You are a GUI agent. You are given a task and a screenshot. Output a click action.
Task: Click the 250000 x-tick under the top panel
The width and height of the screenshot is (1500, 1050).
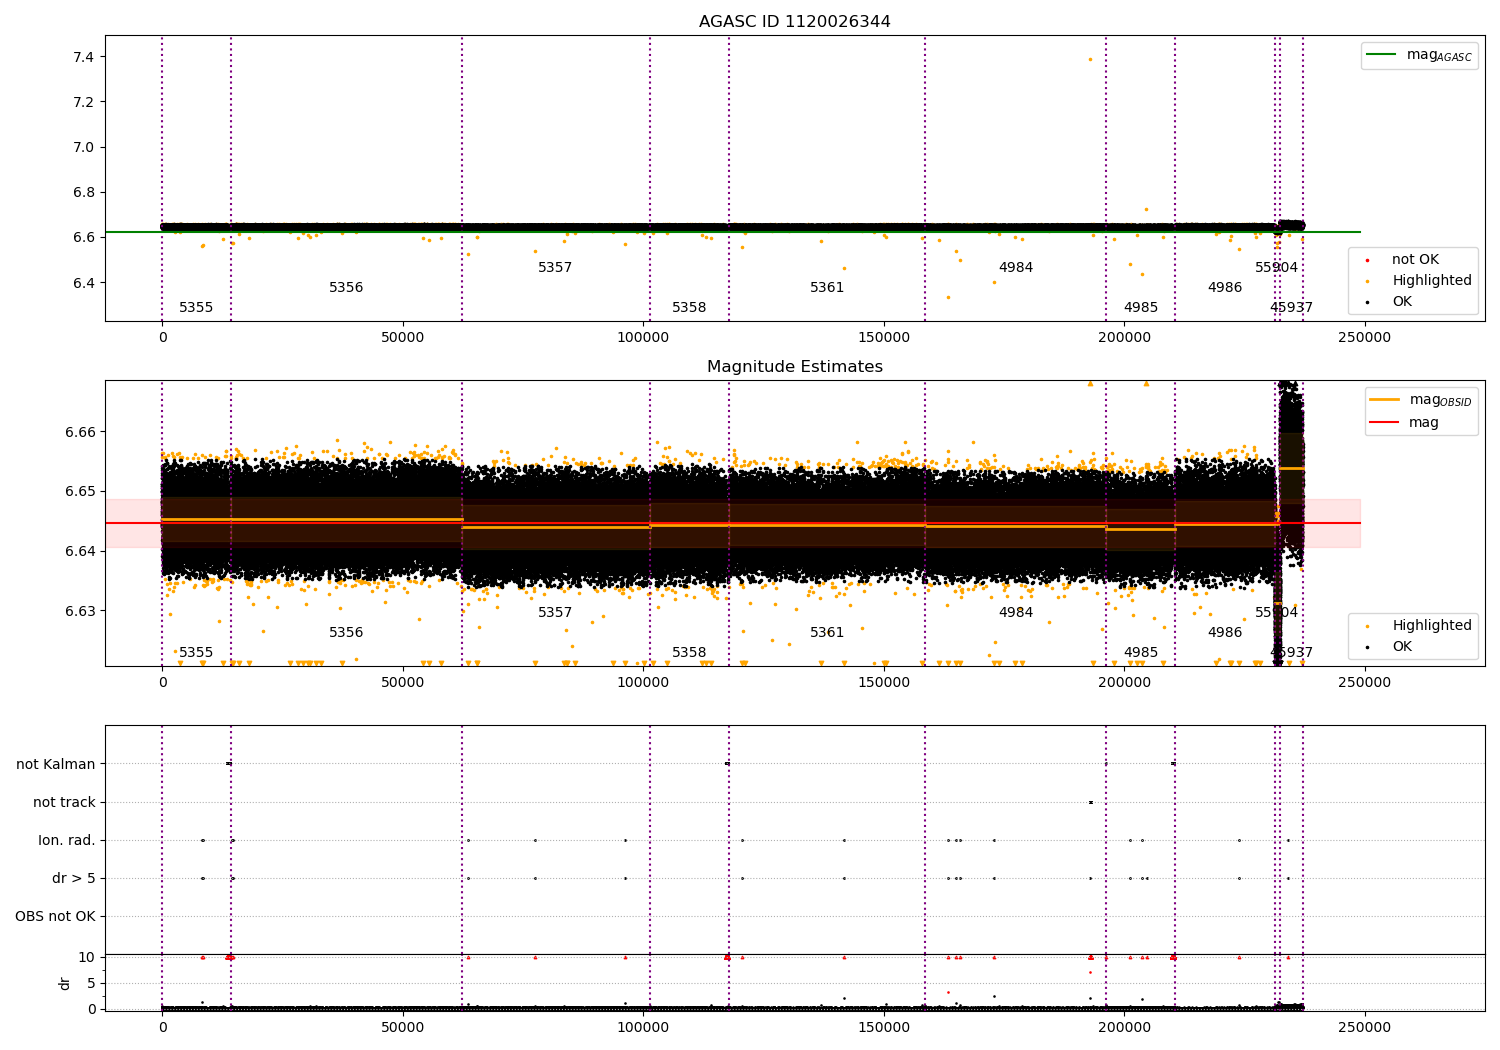(x=1365, y=338)
